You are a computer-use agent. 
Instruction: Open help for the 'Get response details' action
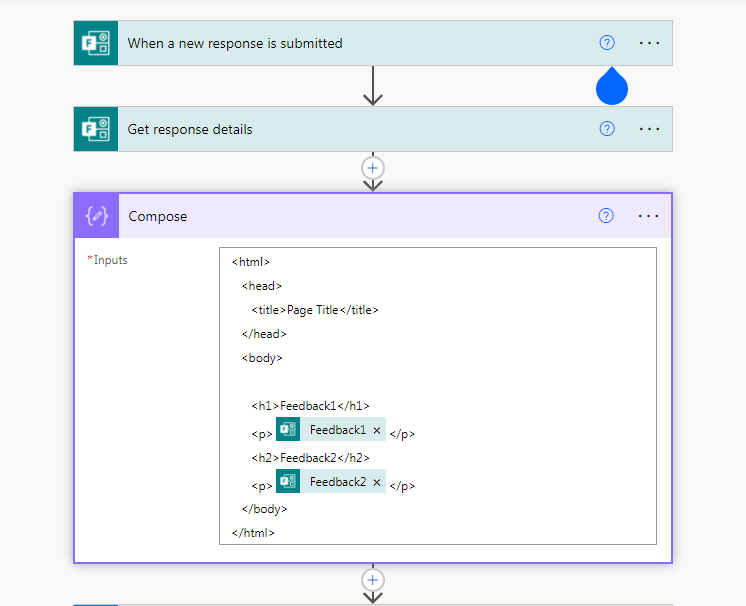click(x=607, y=129)
